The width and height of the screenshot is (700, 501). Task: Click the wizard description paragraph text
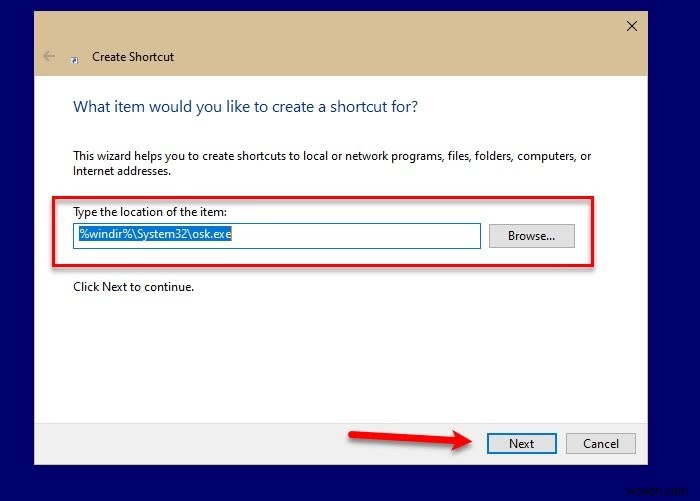(x=330, y=163)
